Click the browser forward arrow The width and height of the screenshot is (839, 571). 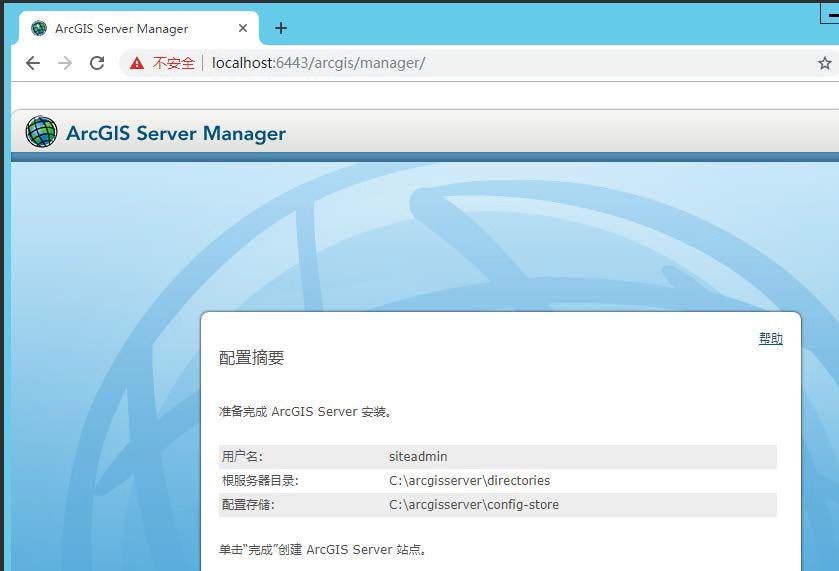tap(65, 63)
